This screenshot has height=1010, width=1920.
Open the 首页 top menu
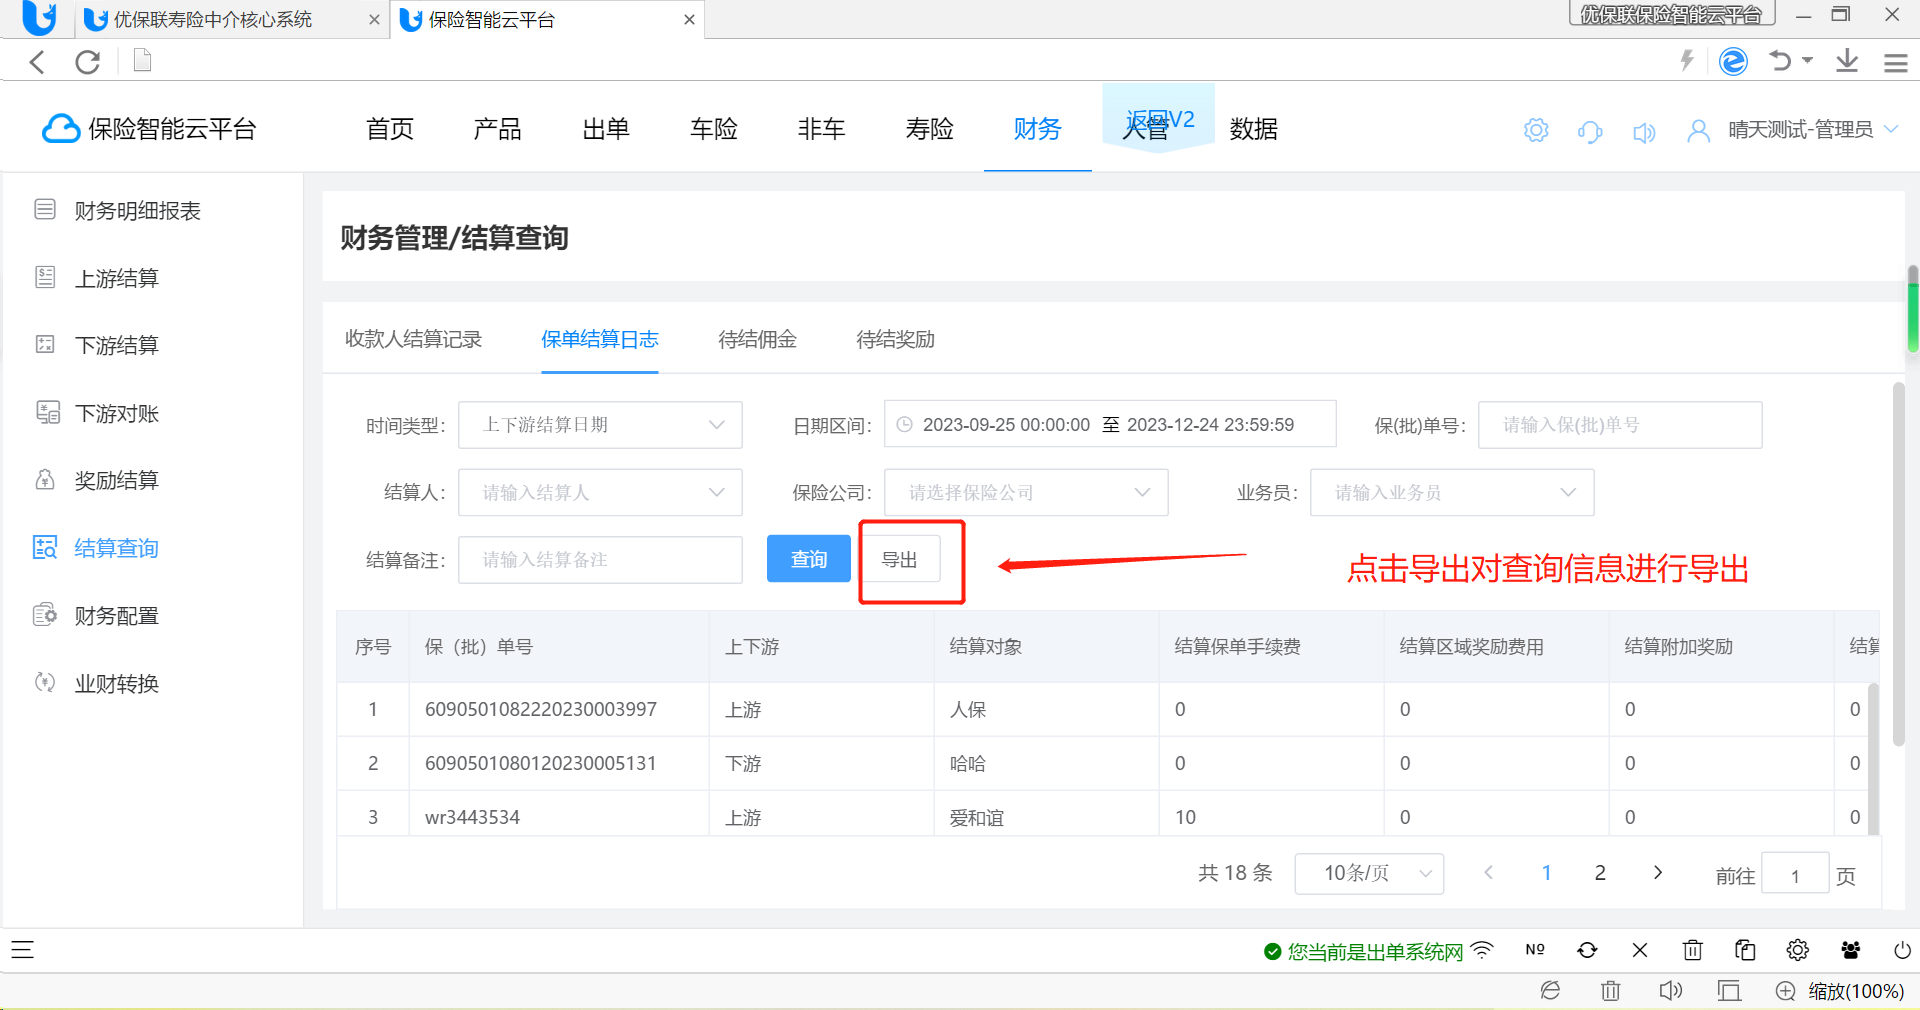click(x=390, y=129)
